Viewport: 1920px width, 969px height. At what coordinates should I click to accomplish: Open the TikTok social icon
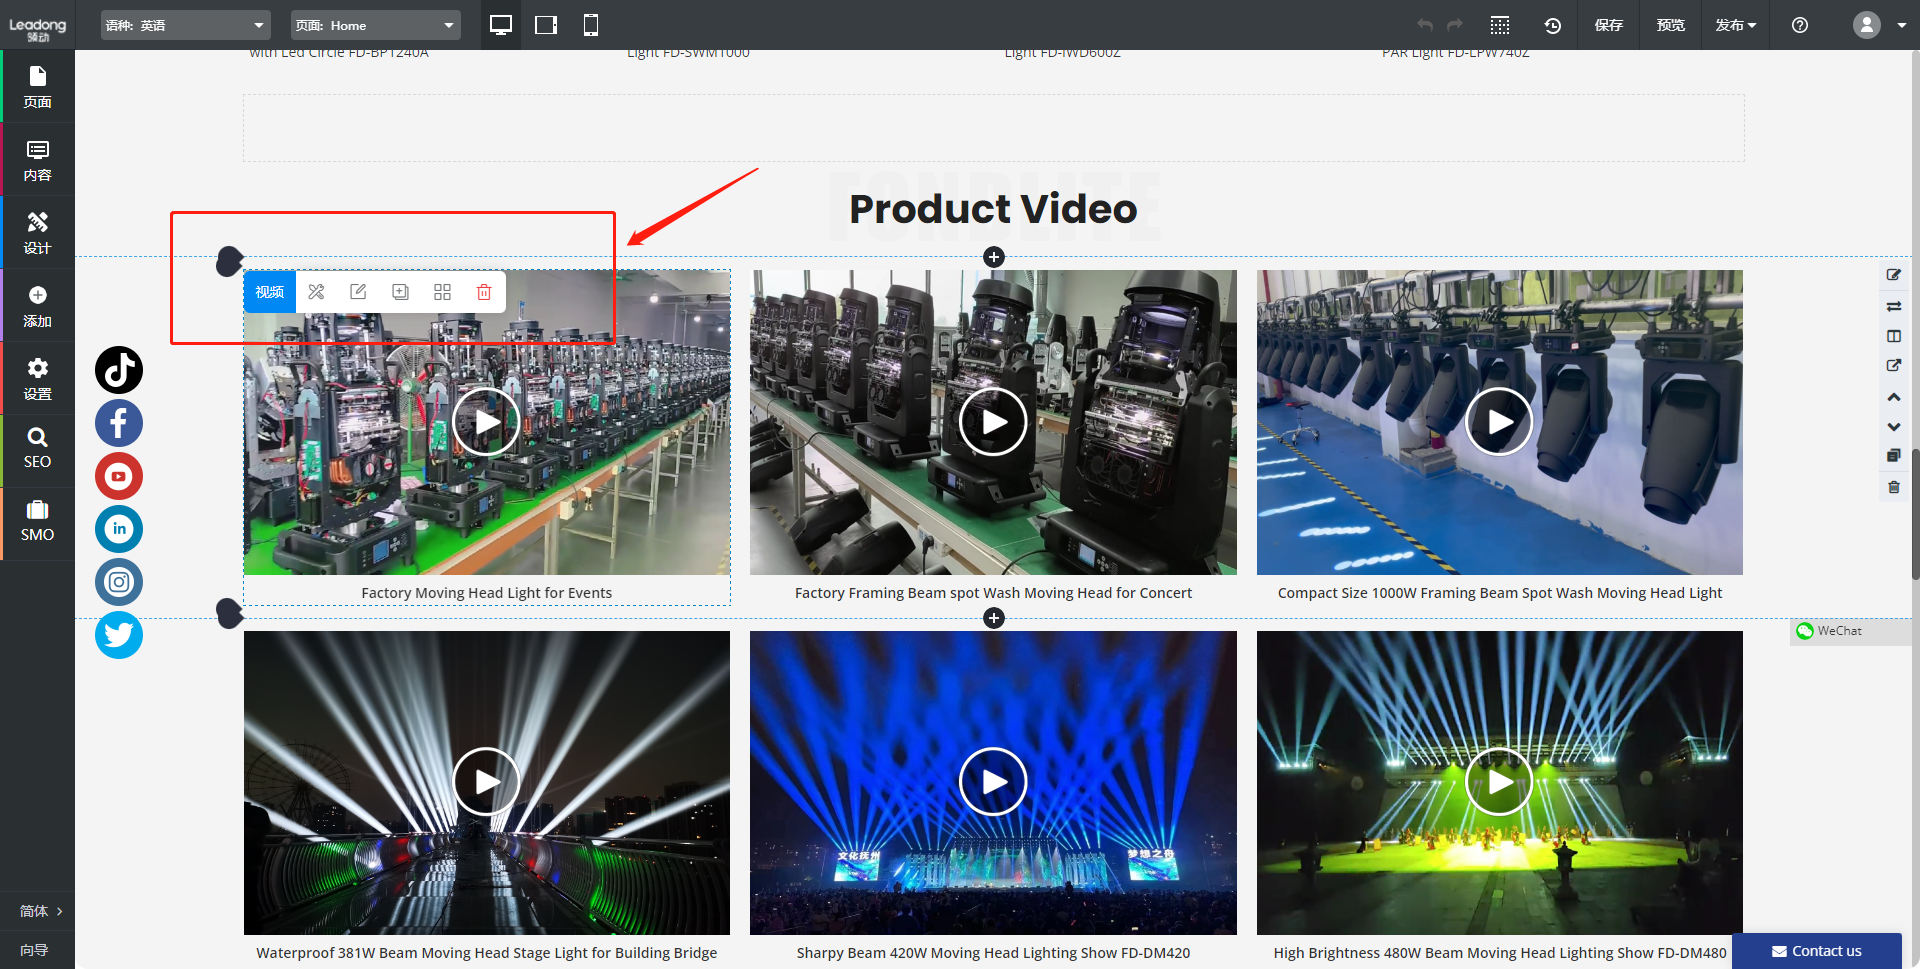119,370
